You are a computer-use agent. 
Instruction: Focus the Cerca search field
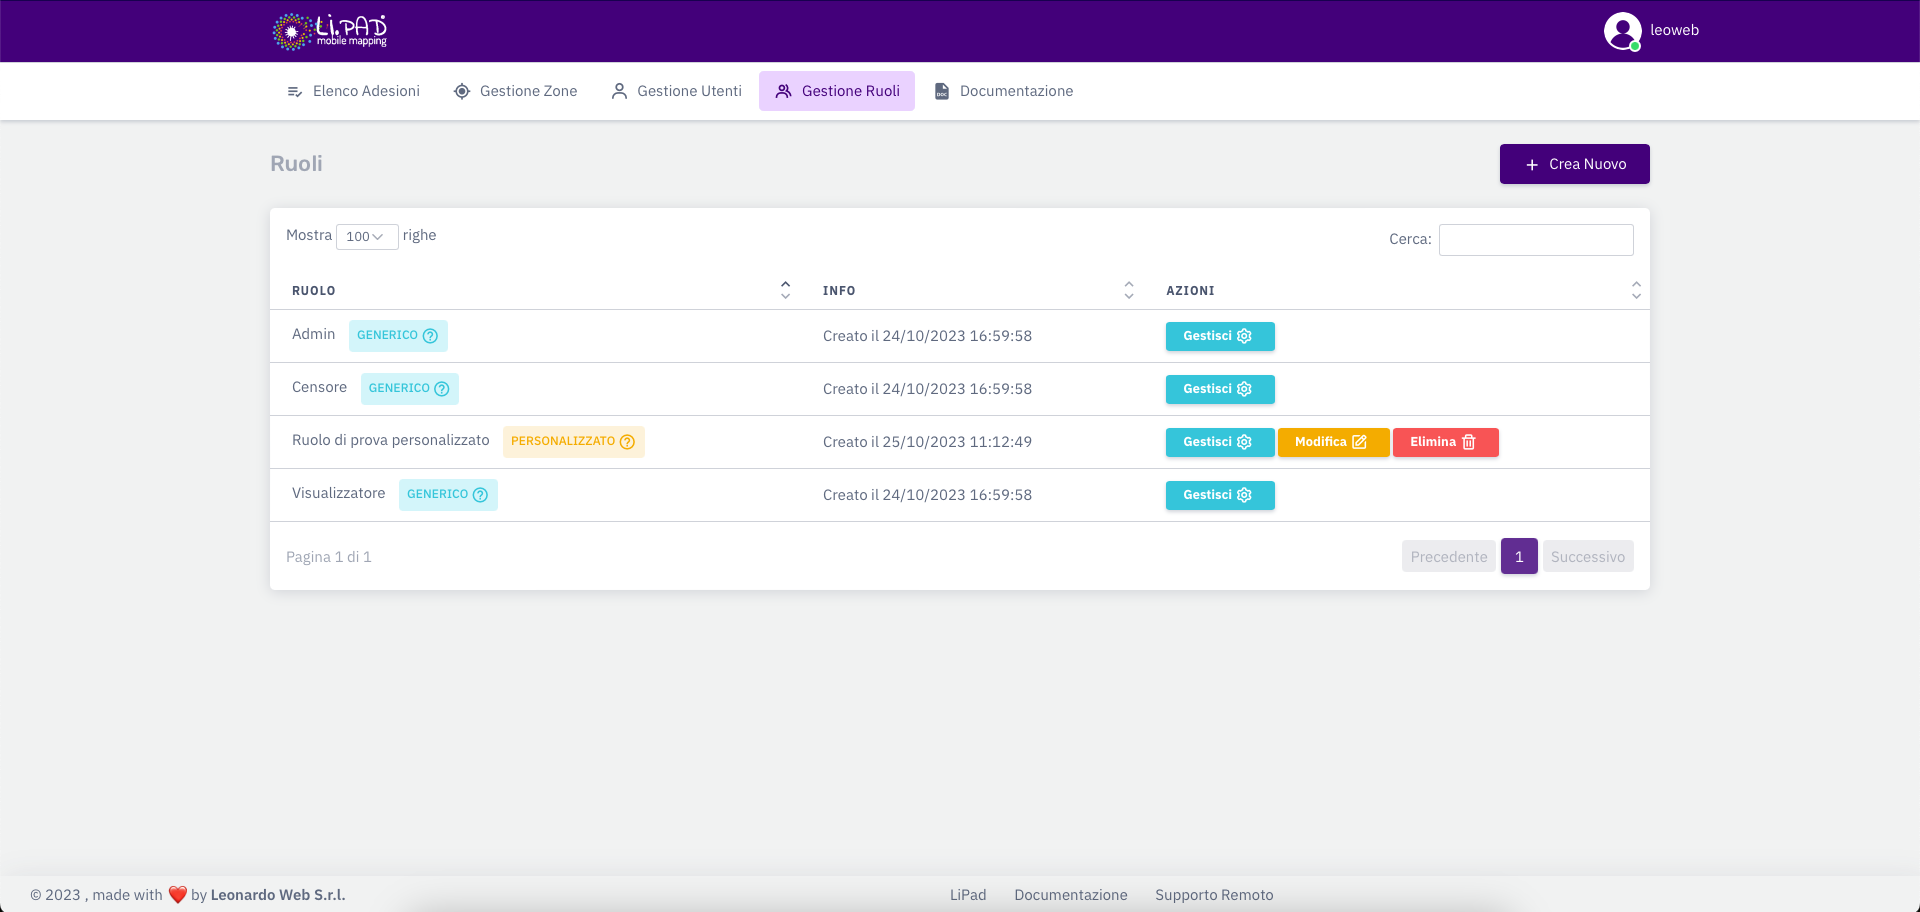click(1535, 240)
